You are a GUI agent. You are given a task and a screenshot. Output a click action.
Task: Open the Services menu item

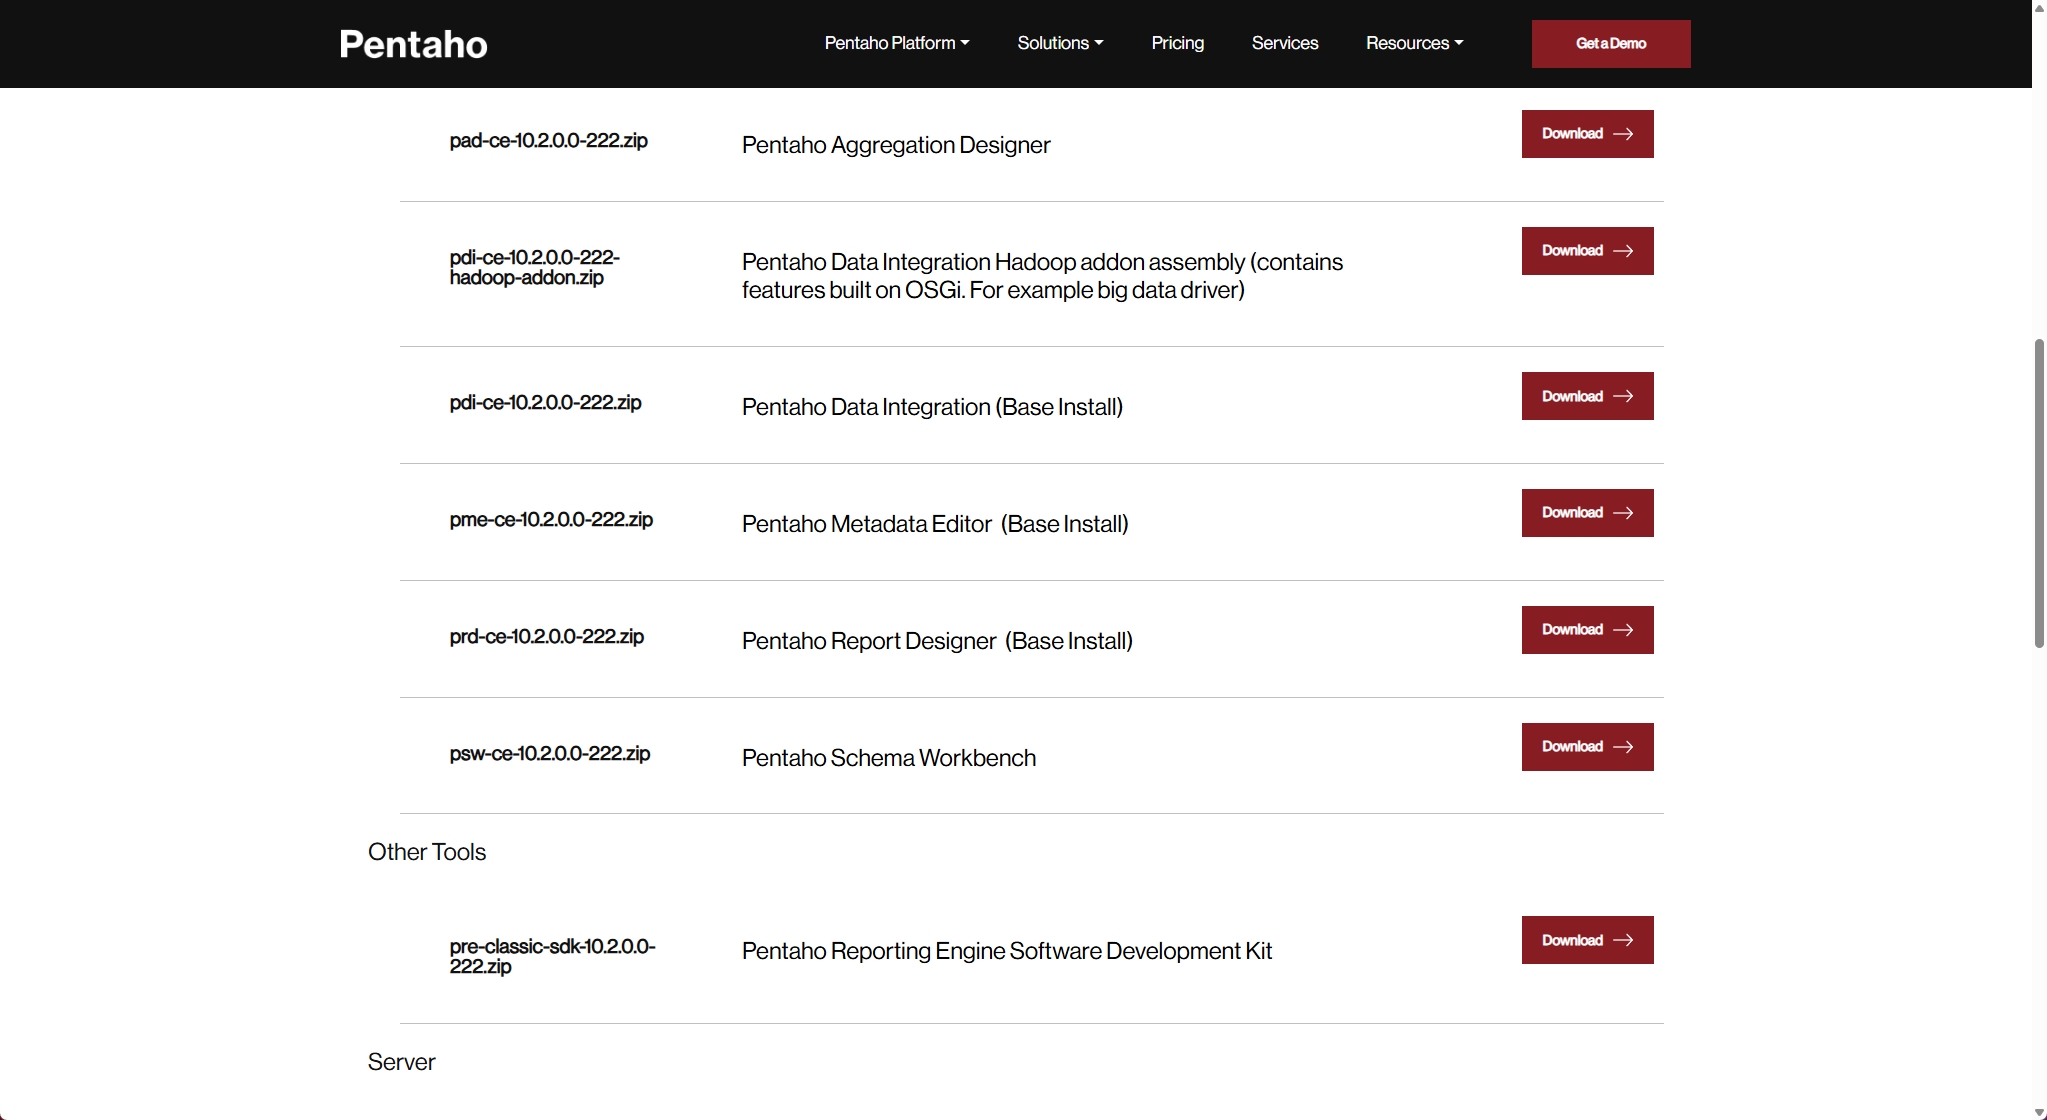(1284, 43)
